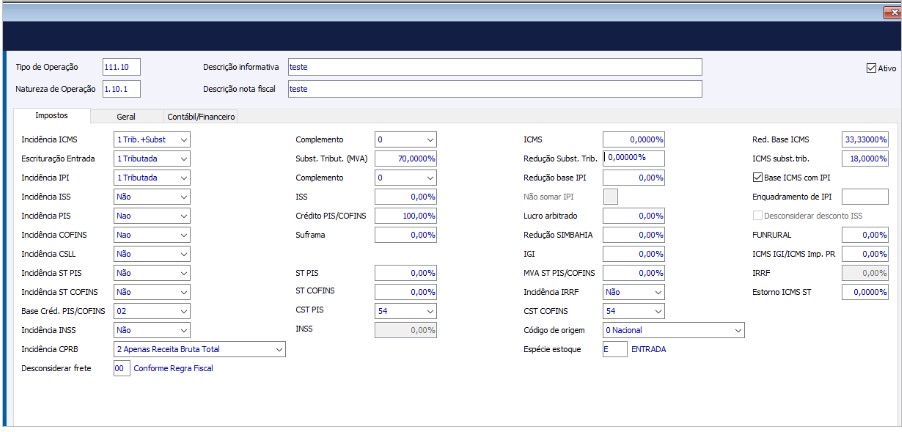Open Incidência COFINS dropdown
Screen dimensions: 902x432
coord(152,235)
